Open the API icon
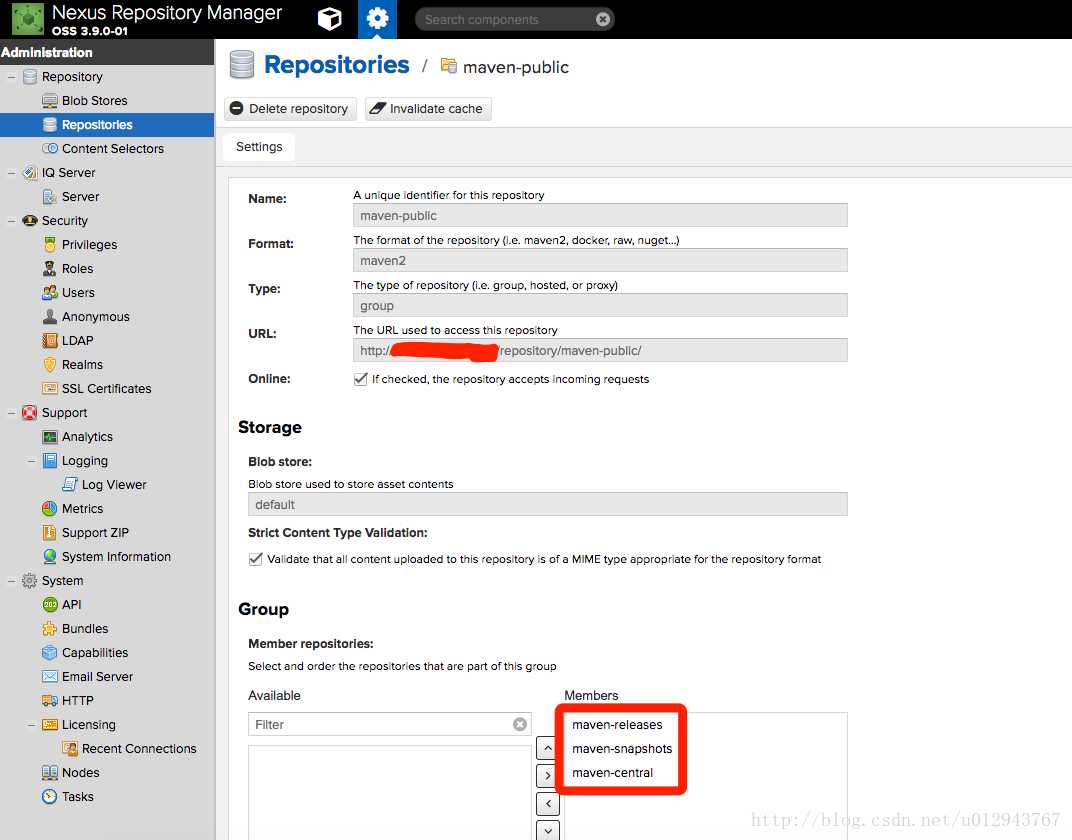Screen dimensions: 1072x840 pyautogui.click(x=49, y=604)
